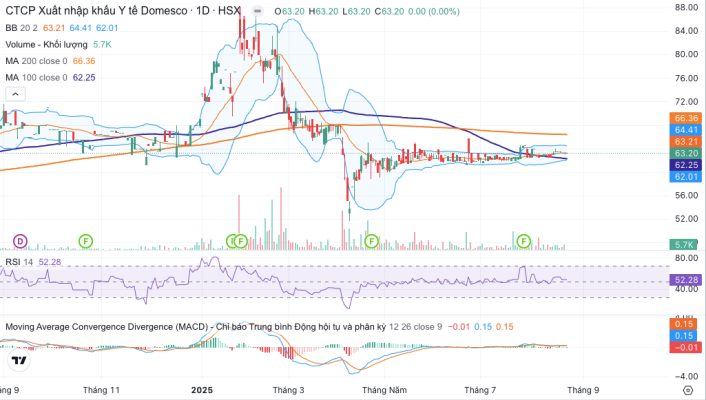The width and height of the screenshot is (706, 400).
Task: Click dark purple 62.25 price tag
Action: [686, 165]
